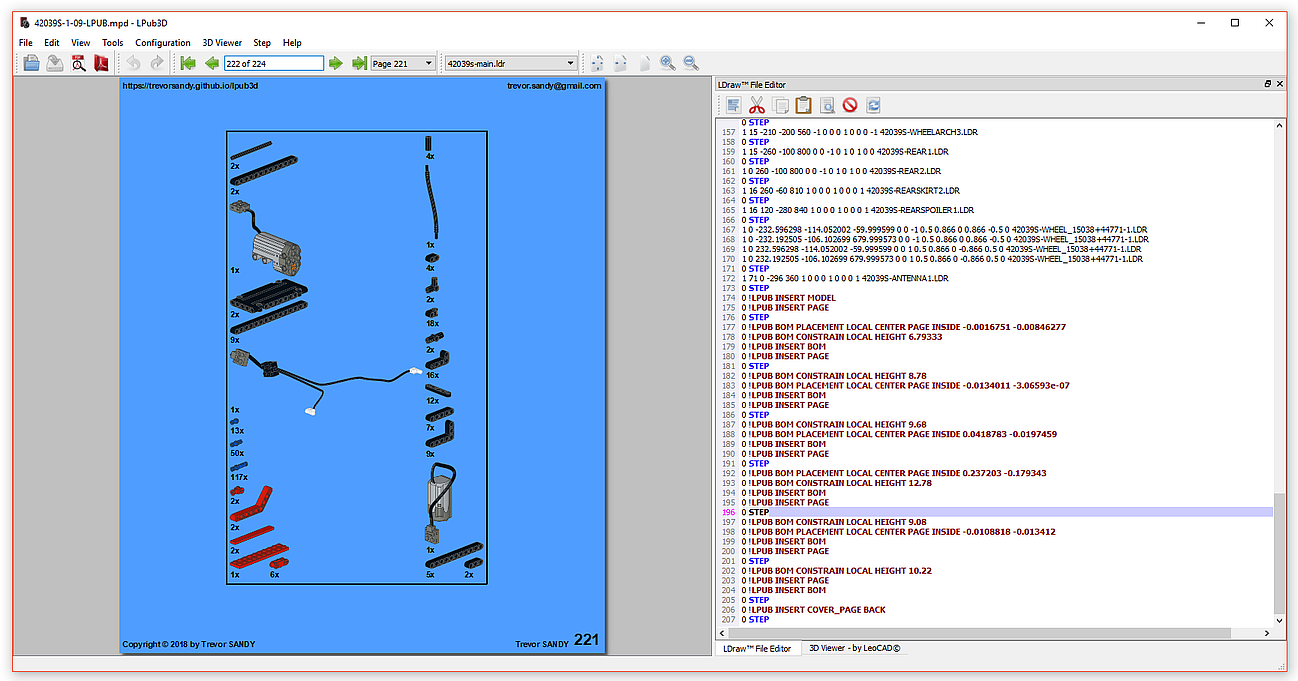Viewport: 1298px width, 681px height.
Task: Click the Redo arrow icon
Action: (157, 63)
